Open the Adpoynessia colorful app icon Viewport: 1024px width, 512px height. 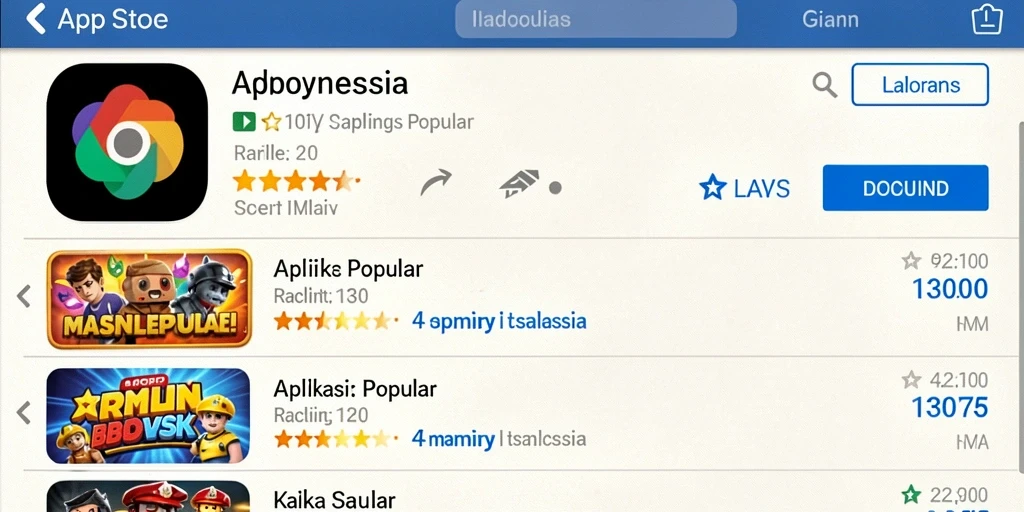[127, 142]
